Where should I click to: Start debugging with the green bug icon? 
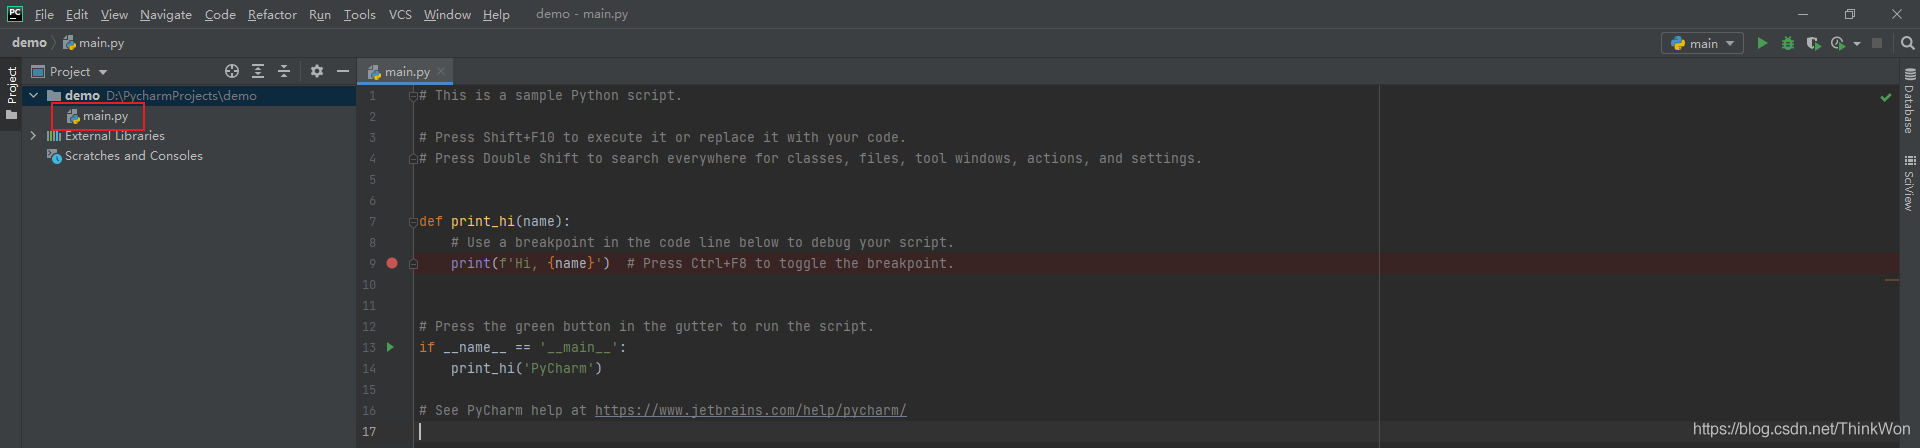(1788, 43)
